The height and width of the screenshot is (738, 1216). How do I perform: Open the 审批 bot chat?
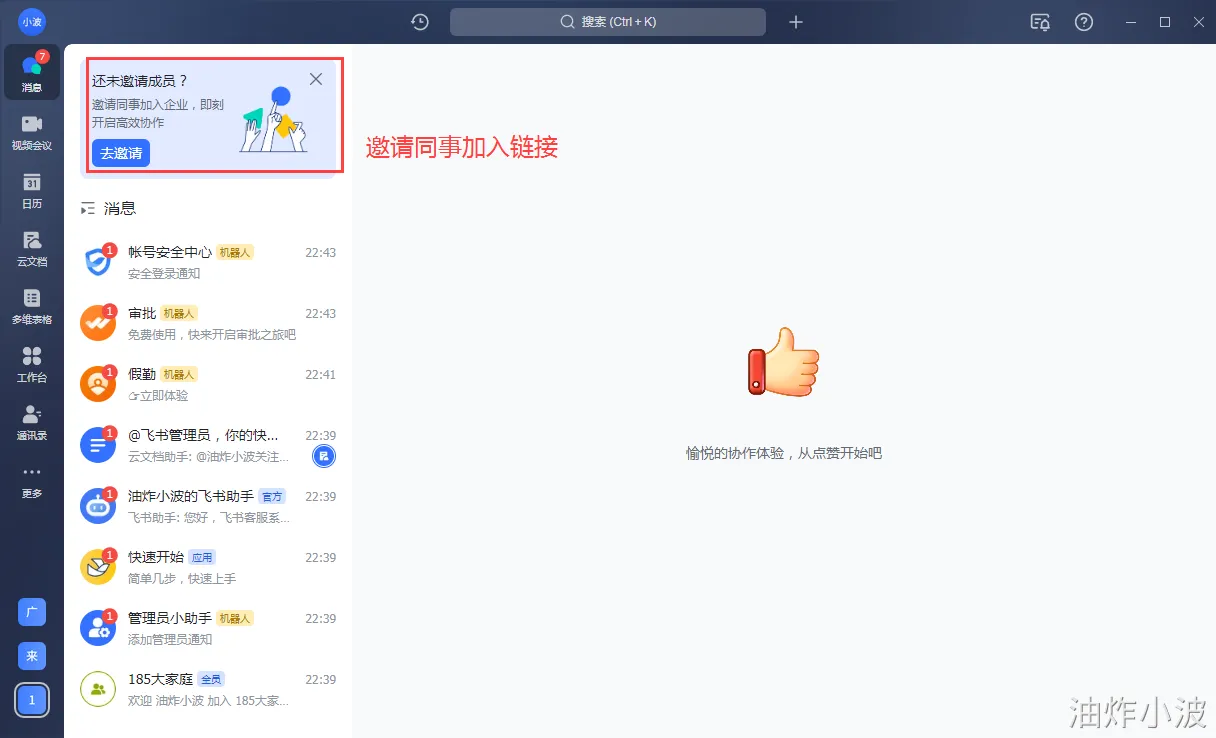click(x=208, y=323)
